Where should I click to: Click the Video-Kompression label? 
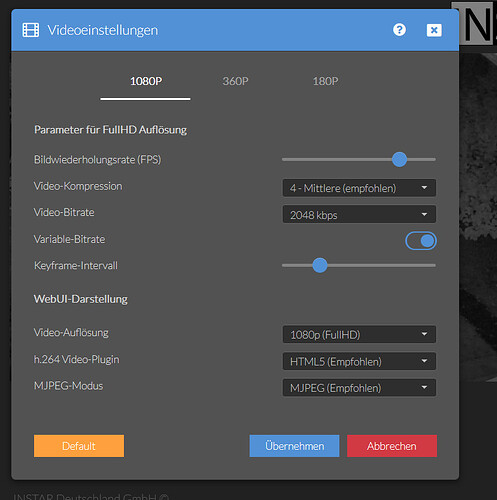[x=78, y=186]
